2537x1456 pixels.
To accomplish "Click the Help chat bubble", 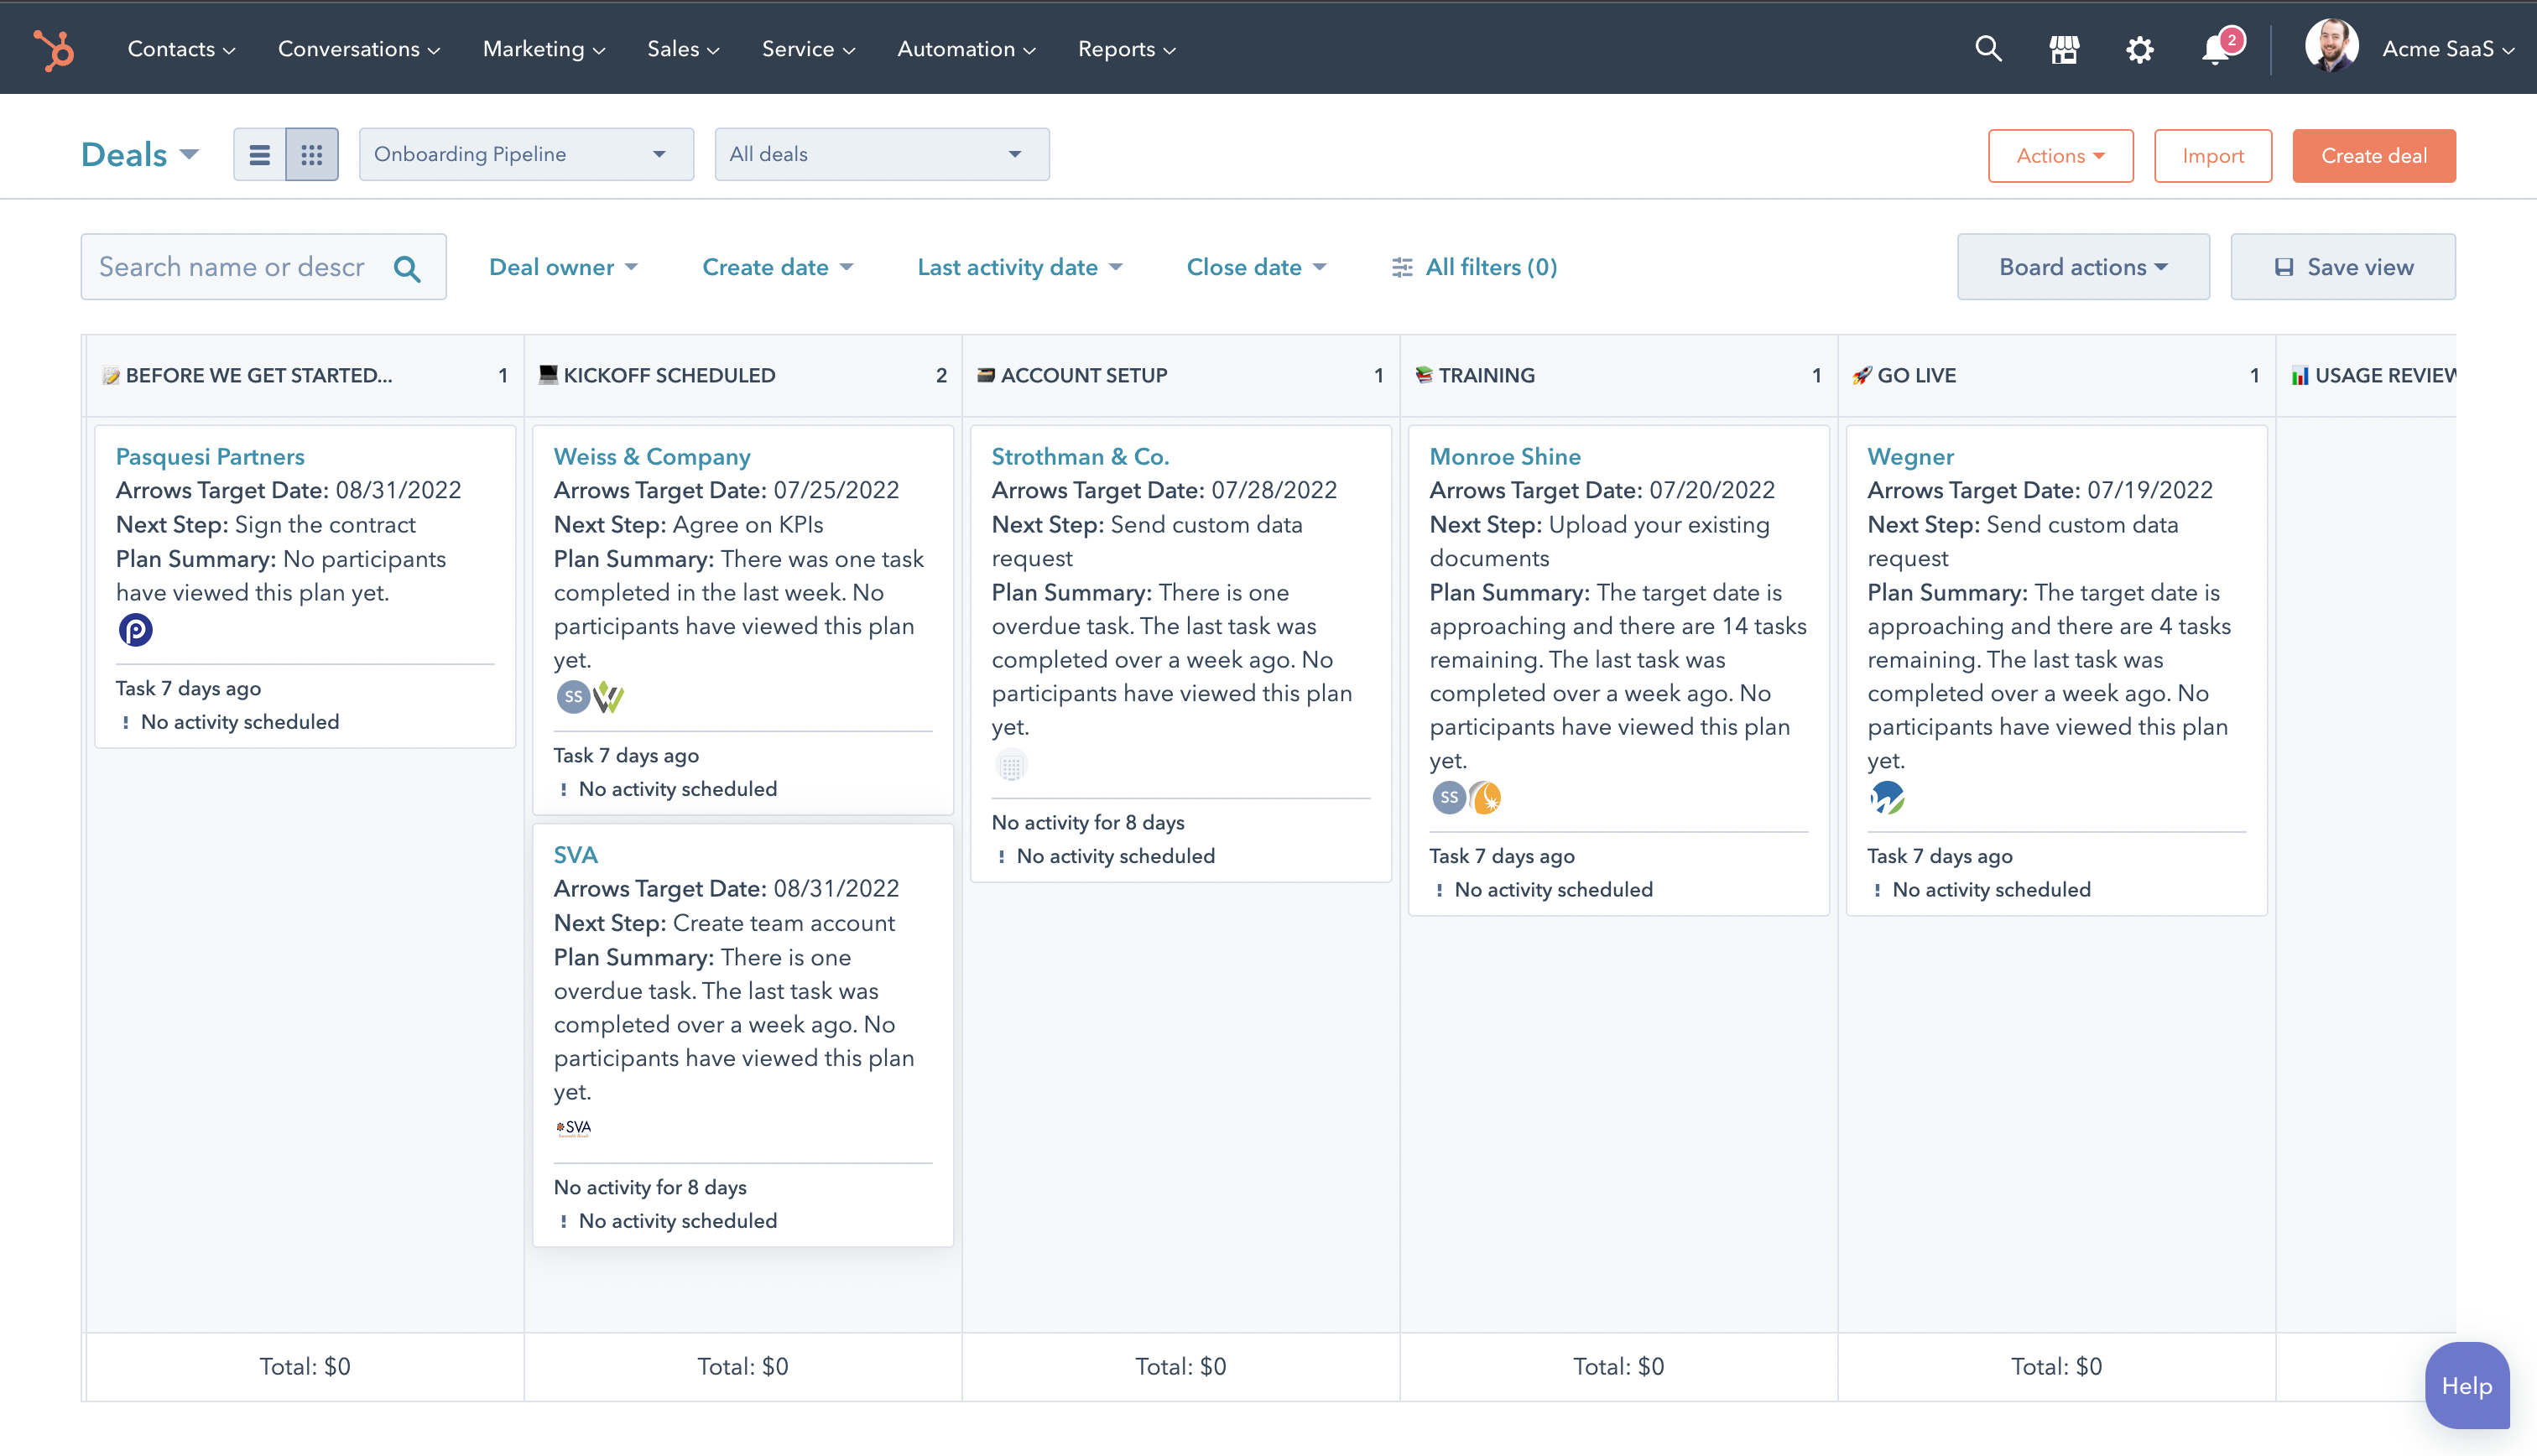I will tap(2466, 1385).
